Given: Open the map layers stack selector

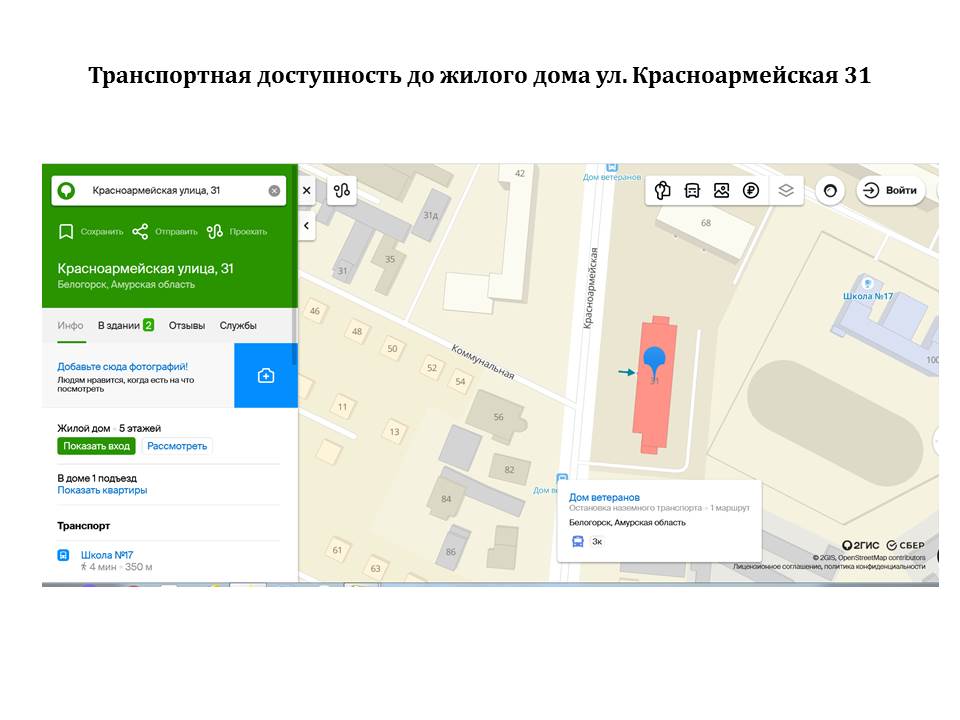Looking at the screenshot, I should 786,190.
